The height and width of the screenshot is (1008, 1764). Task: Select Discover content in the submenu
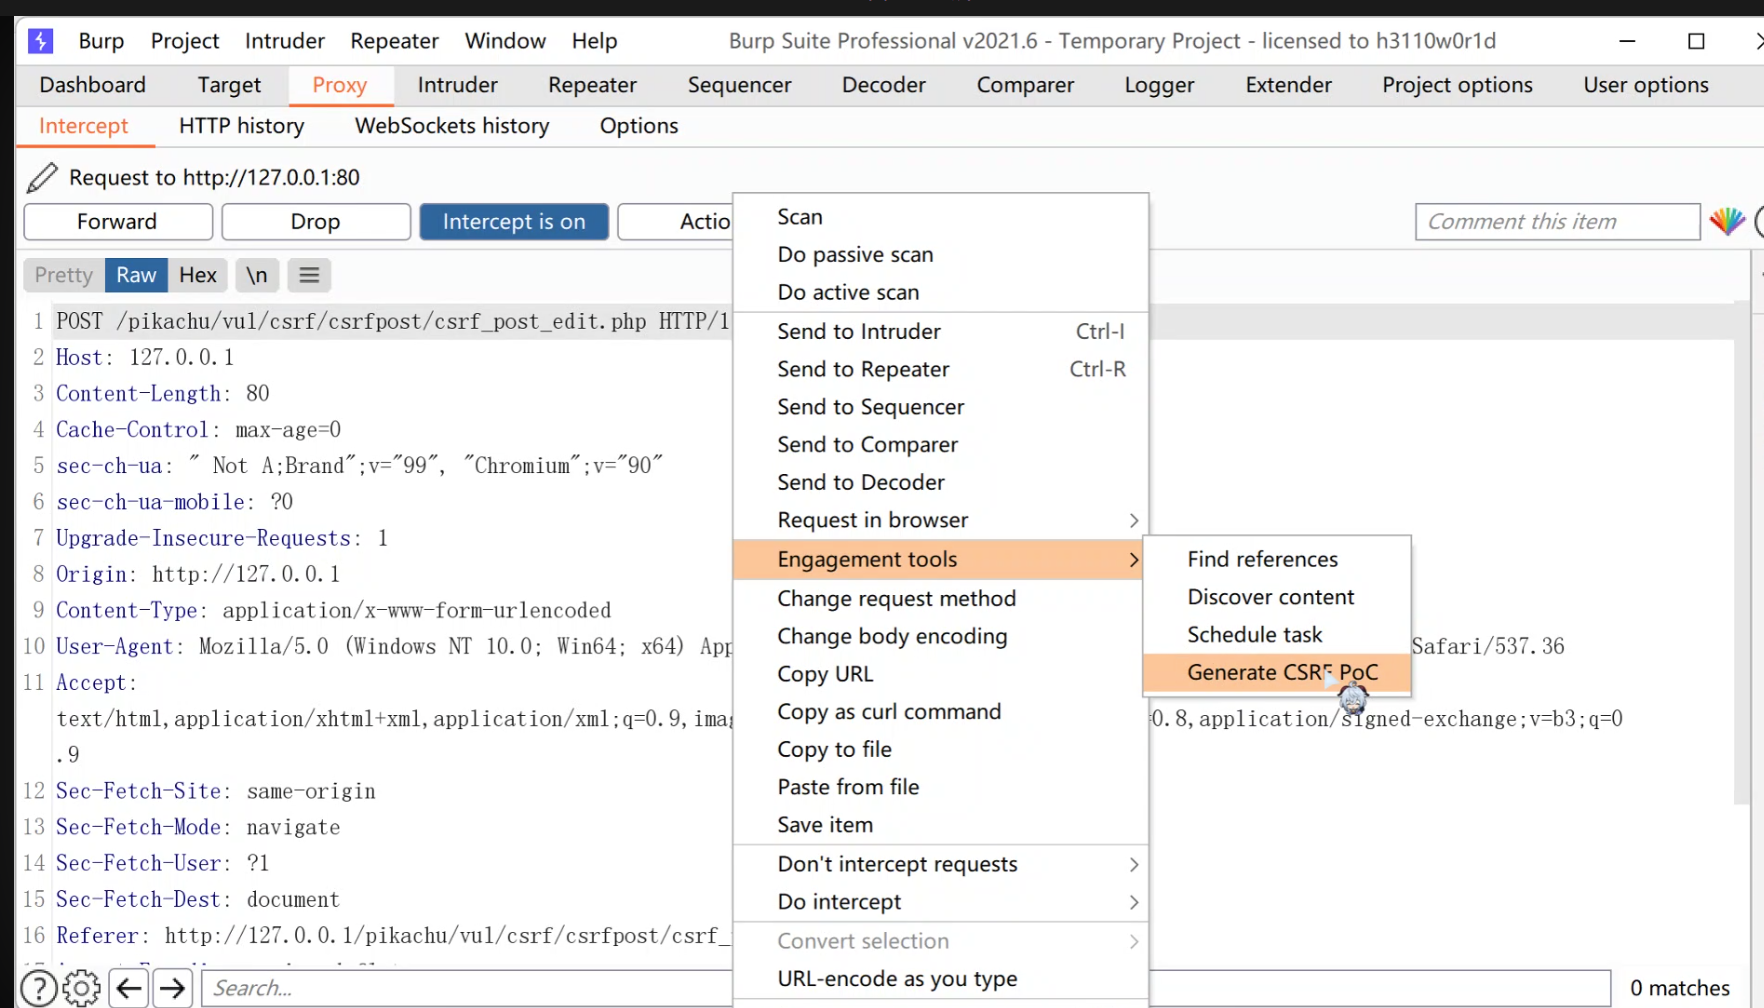pos(1277,597)
